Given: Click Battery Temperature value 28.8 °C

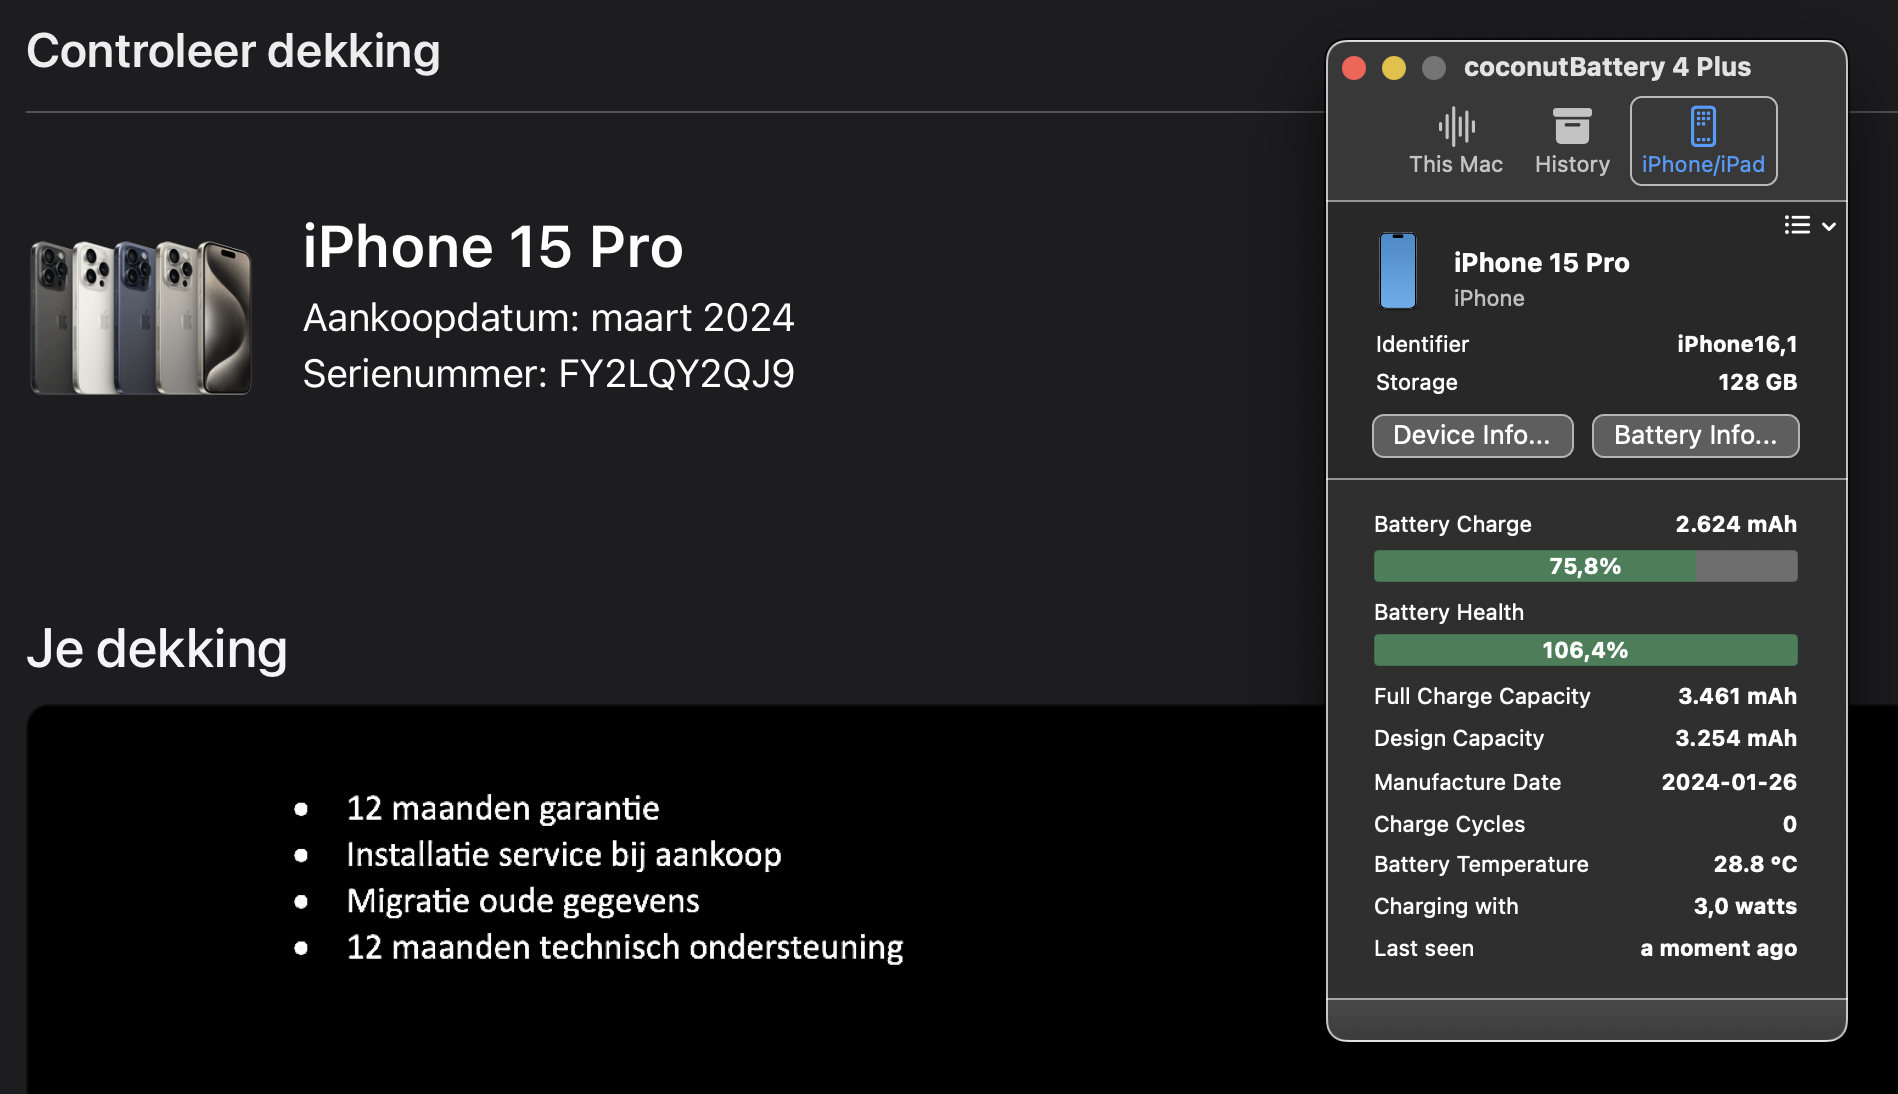Looking at the screenshot, I should point(1755,864).
